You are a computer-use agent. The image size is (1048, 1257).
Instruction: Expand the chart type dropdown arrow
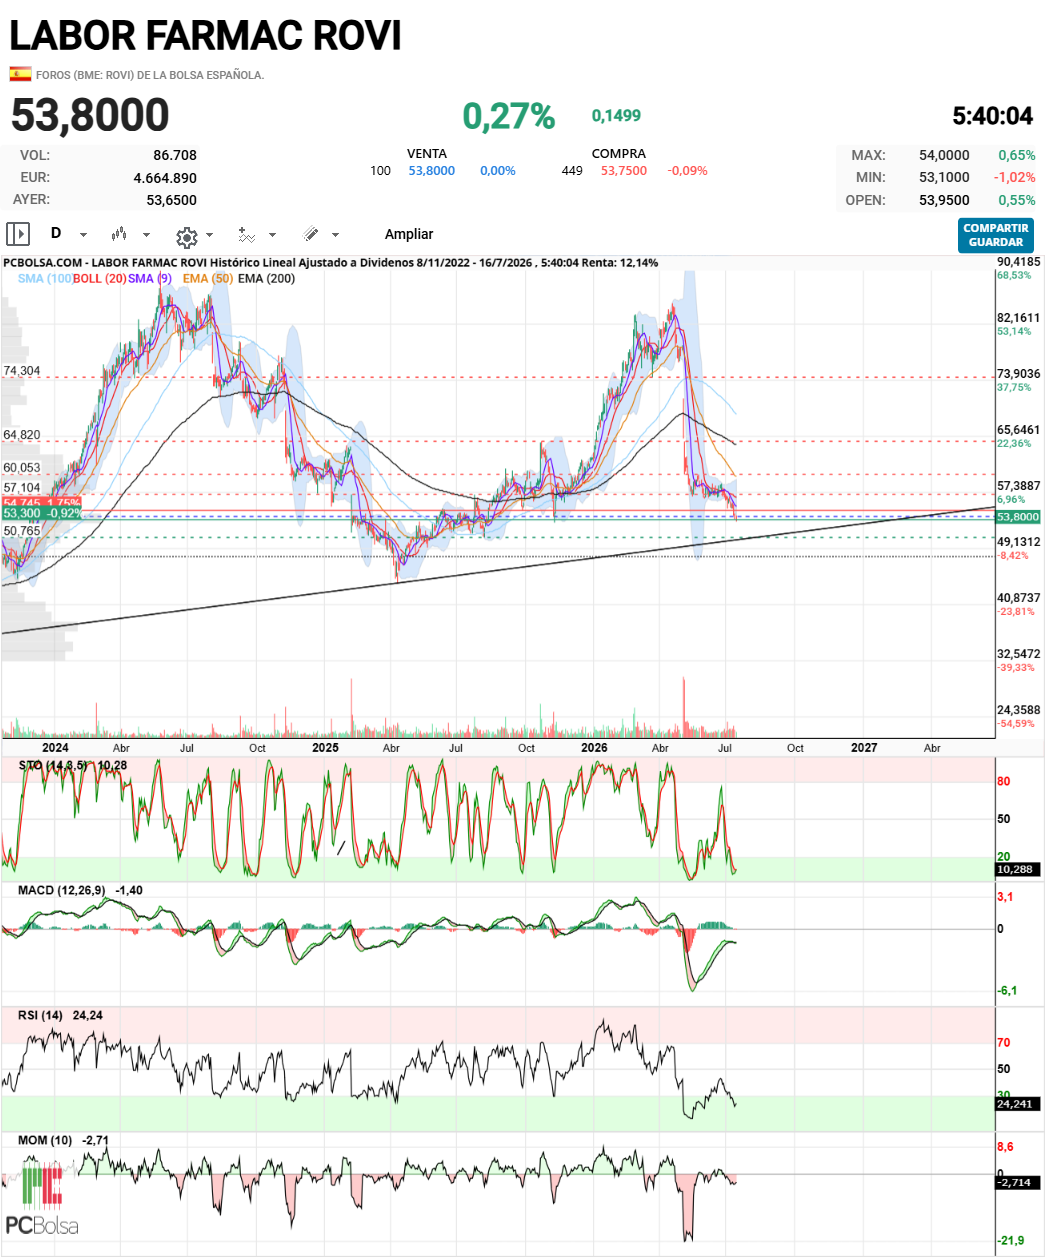146,235
